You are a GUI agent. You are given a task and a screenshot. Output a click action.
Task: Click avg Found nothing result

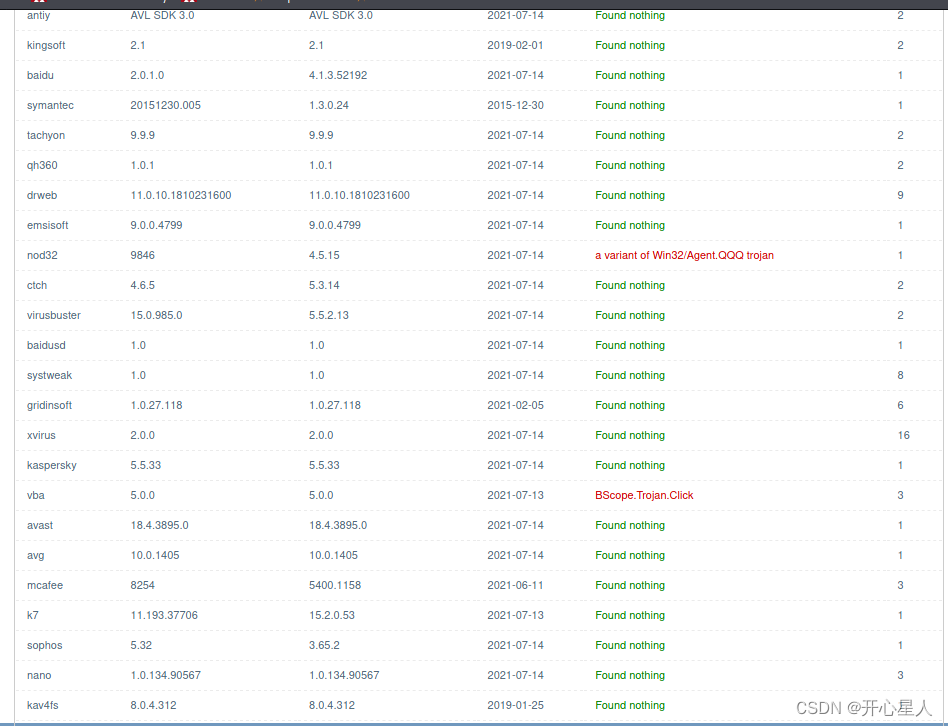click(630, 556)
